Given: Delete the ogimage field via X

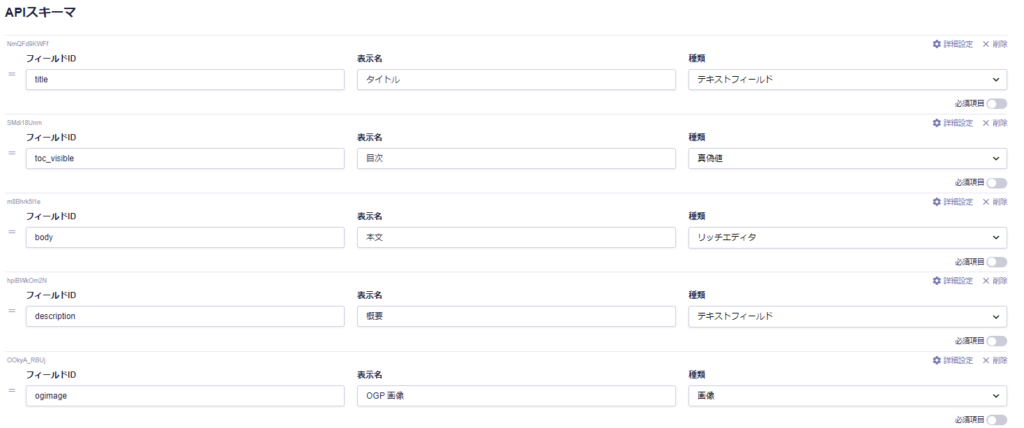Looking at the screenshot, I should click(994, 360).
